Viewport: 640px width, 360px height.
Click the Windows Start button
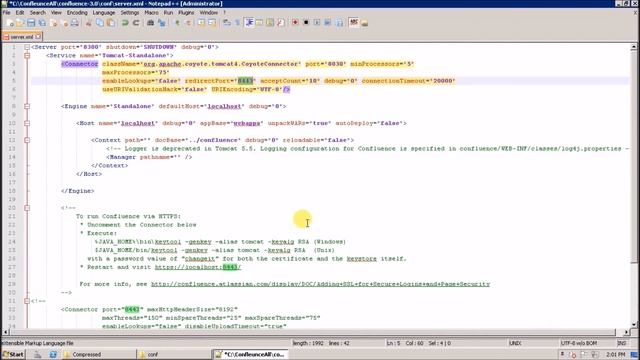tap(13, 354)
